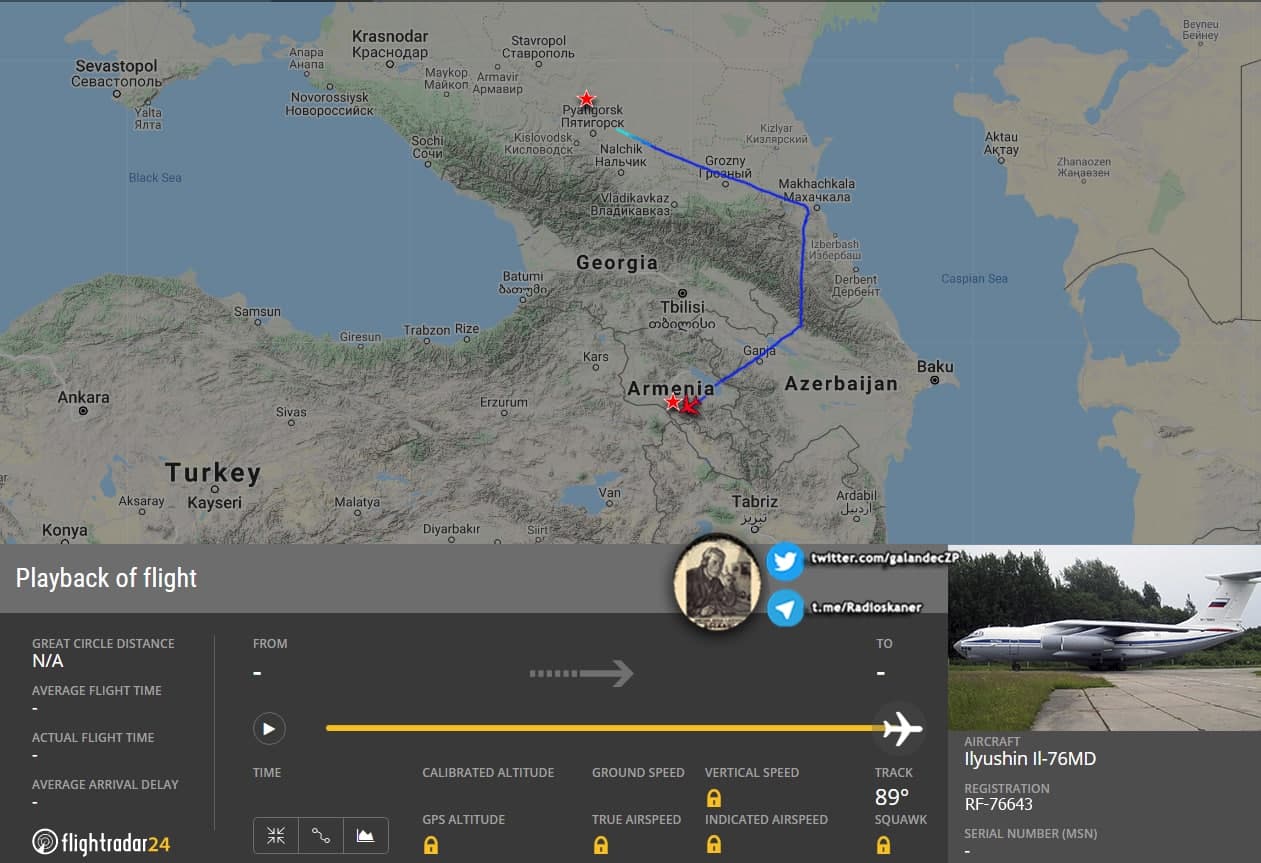Click the red star marker near Pyatigorsk
The width and height of the screenshot is (1261, 863).
tap(587, 99)
